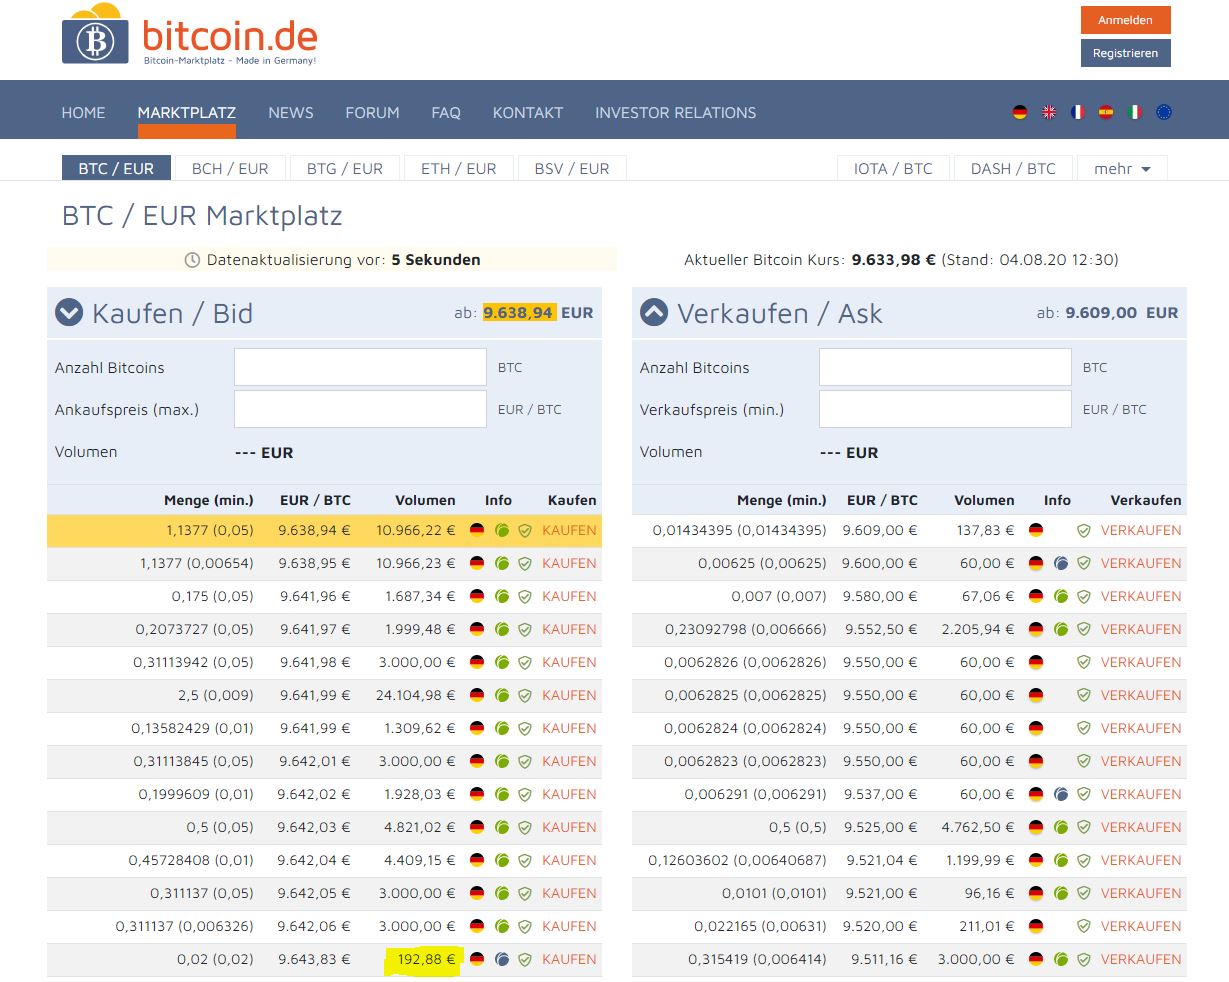This screenshot has width=1229, height=982.
Task: Collapse the Kaufen / Bid chevron icon
Action: coord(69,313)
